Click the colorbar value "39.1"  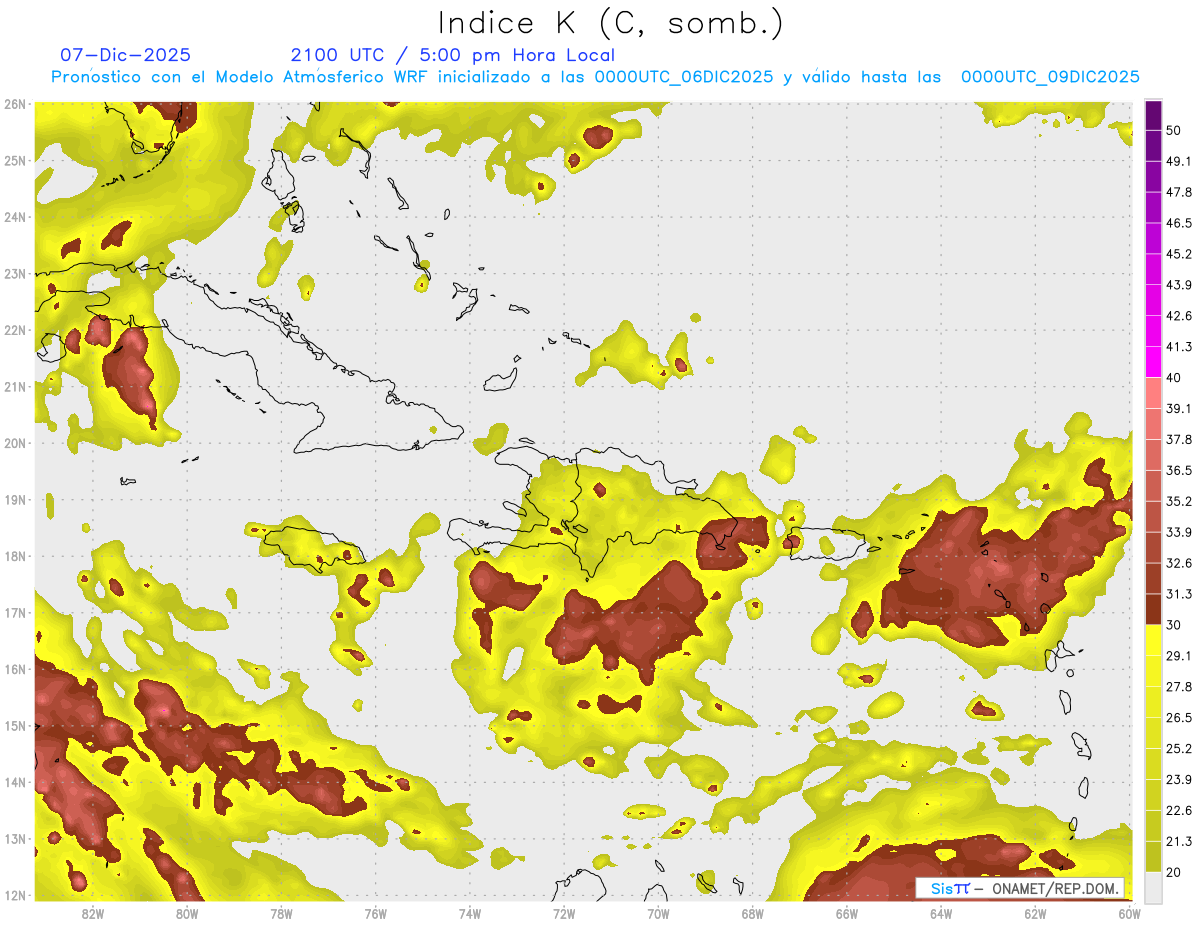(1179, 408)
